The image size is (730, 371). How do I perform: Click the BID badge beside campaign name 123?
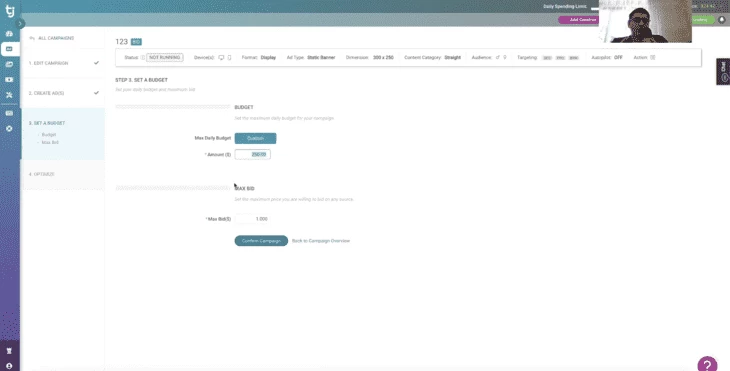coord(136,42)
